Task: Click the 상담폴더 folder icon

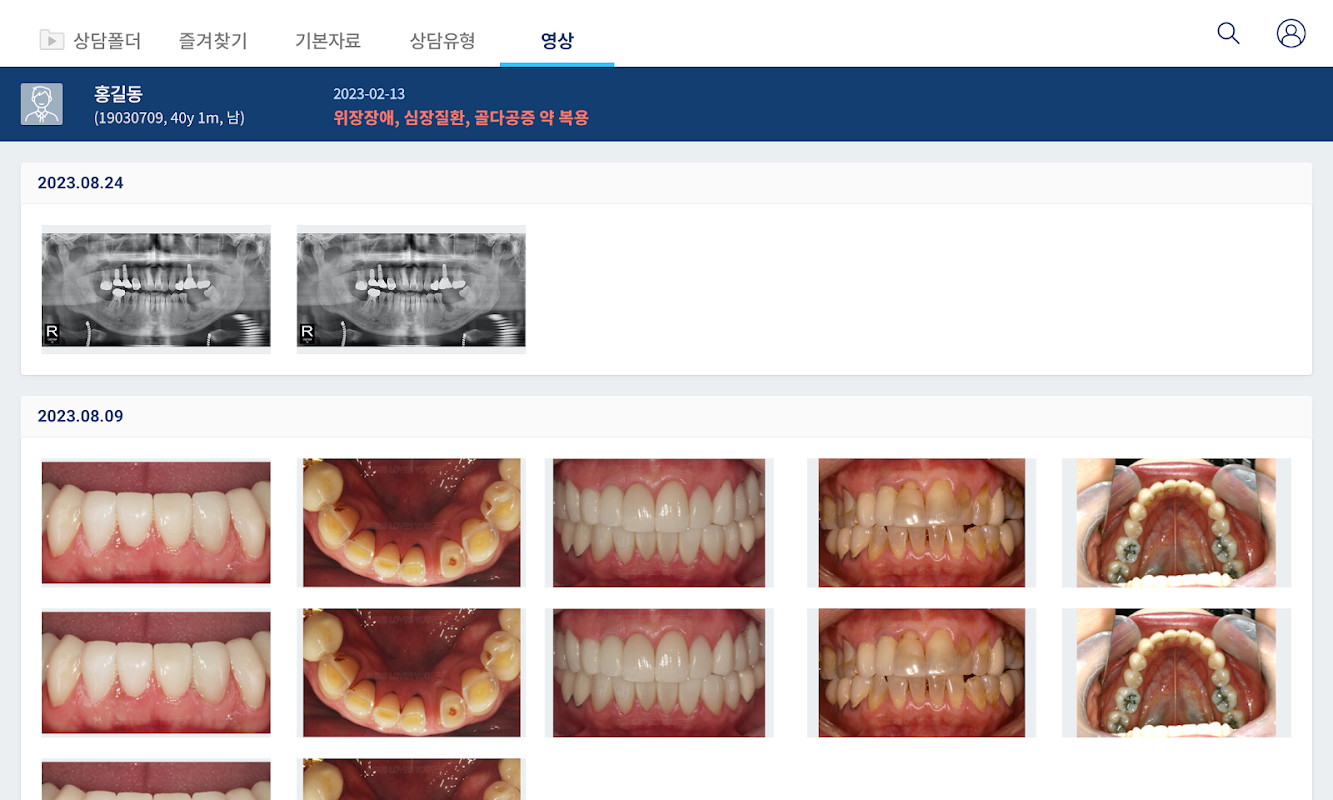Action: pos(51,40)
